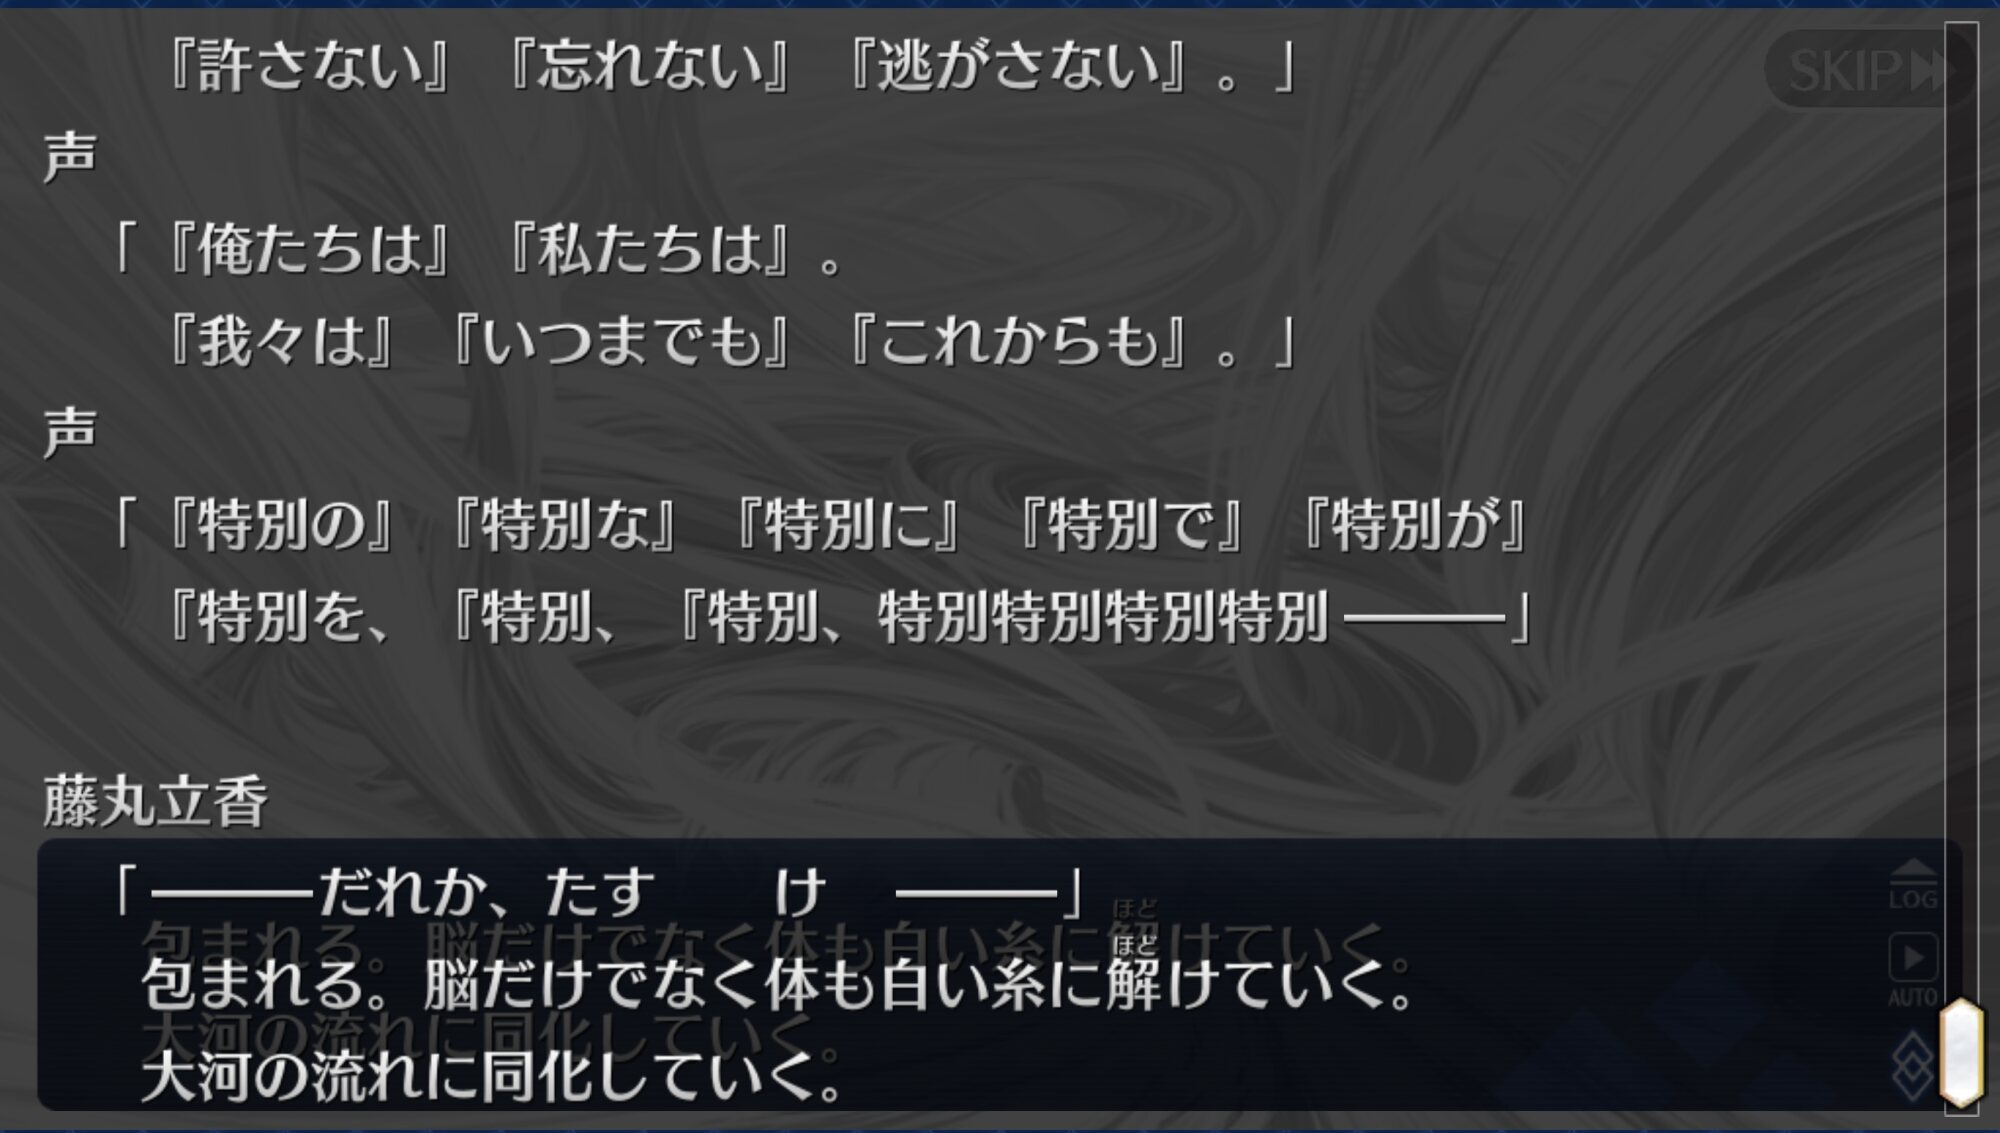Click the double arrows on SKIP
The image size is (2000, 1133).
coord(1932,71)
